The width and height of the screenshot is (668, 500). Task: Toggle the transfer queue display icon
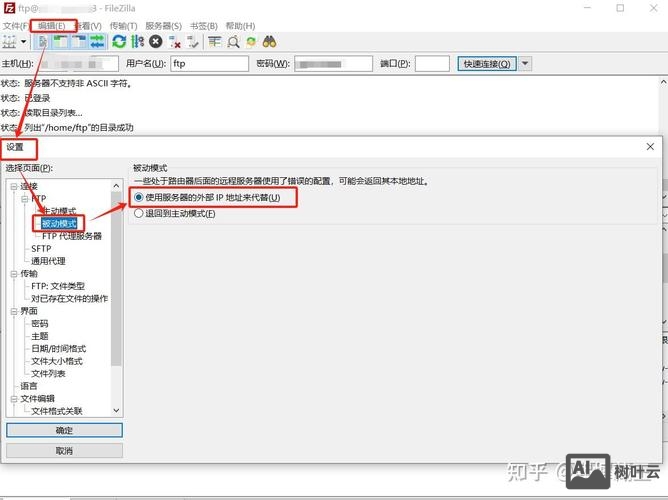click(x=97, y=42)
